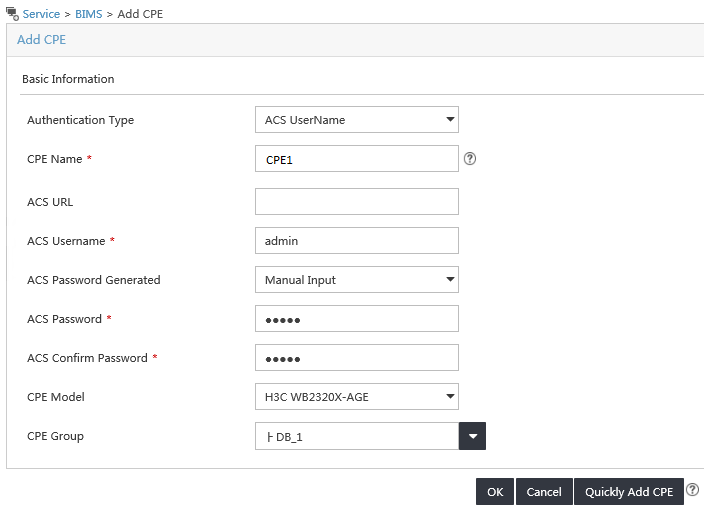Image resolution: width=704 pixels, height=512 pixels.
Task: Click the CPE Group field showing DB_1
Action: pyautogui.click(x=357, y=436)
